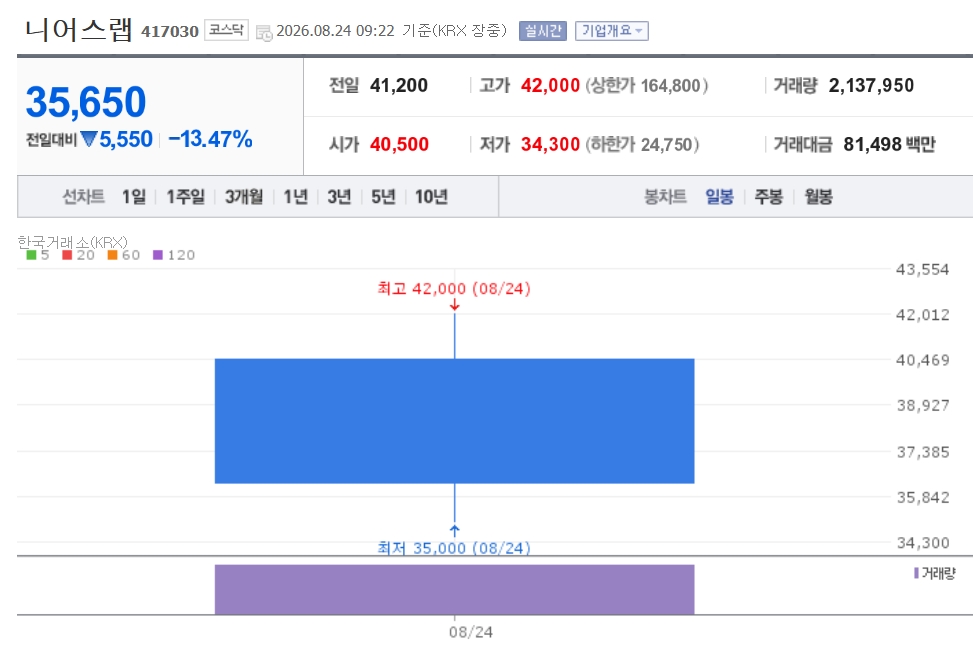Click the purple volume bar for 08/24

coord(454,590)
